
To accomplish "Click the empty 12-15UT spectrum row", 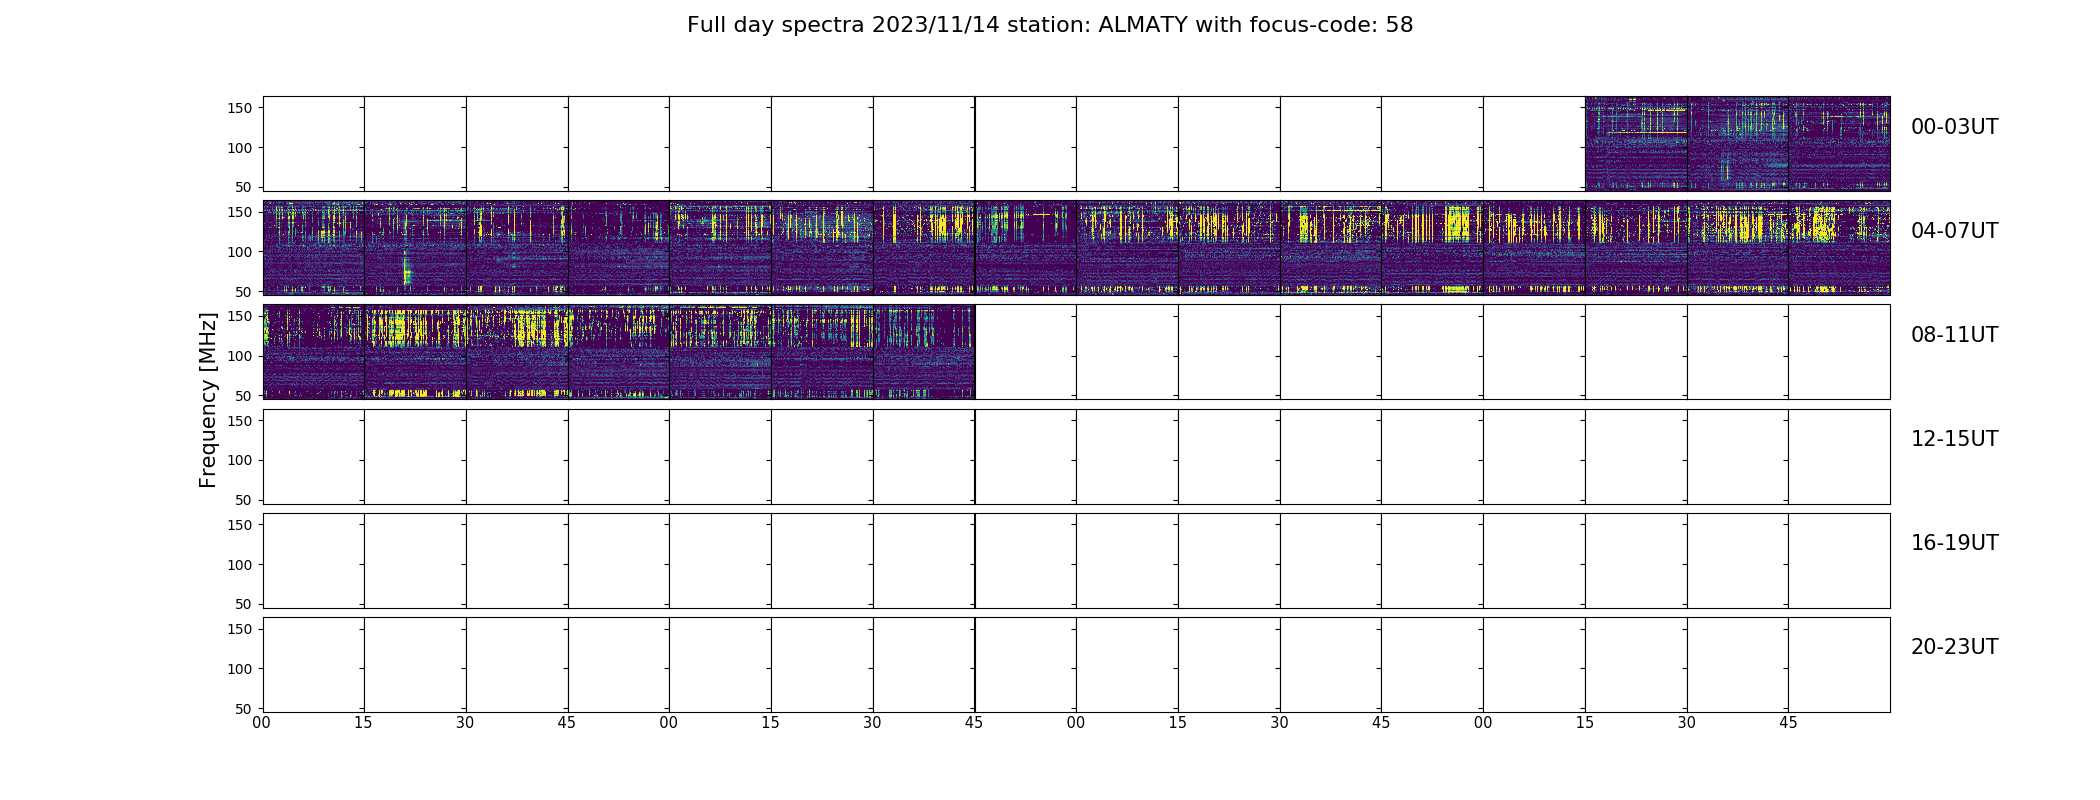I will pos(1076,456).
